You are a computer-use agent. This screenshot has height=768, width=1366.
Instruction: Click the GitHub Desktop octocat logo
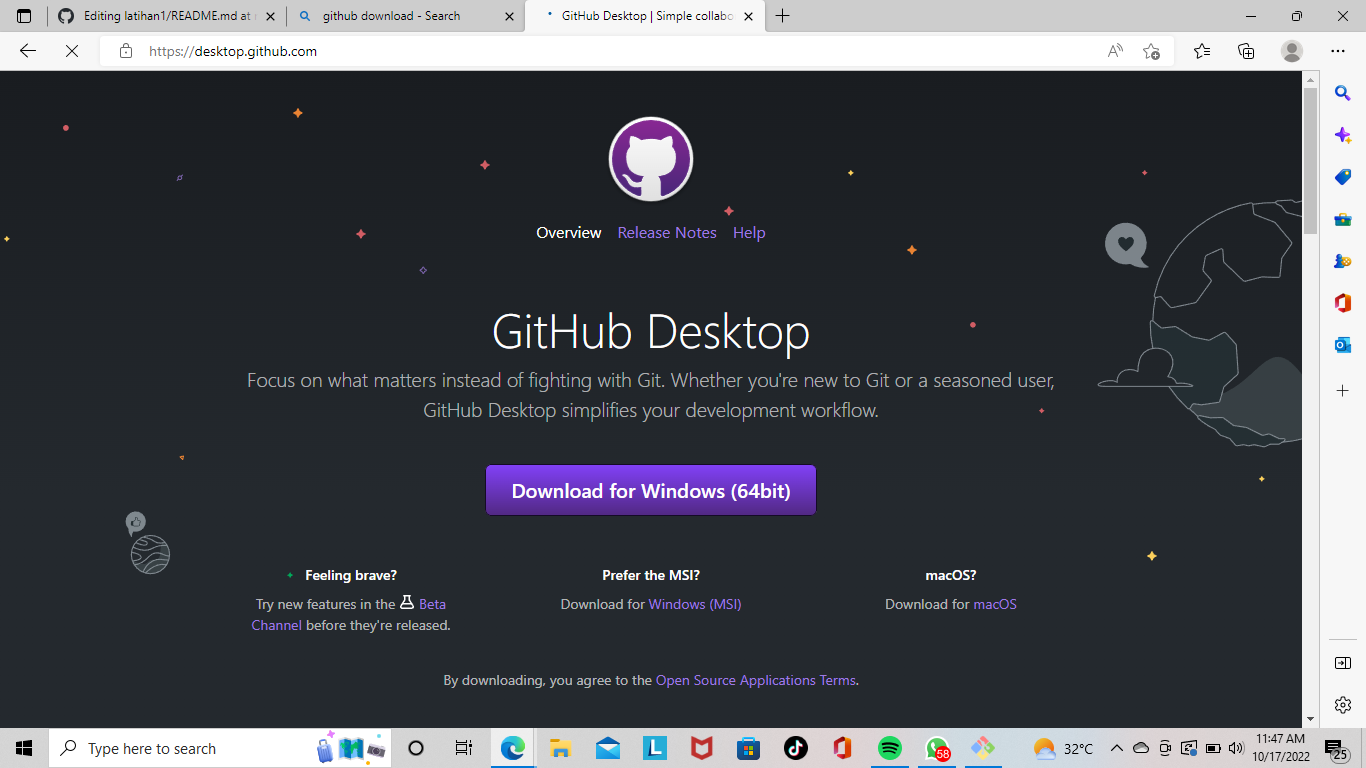coord(650,159)
